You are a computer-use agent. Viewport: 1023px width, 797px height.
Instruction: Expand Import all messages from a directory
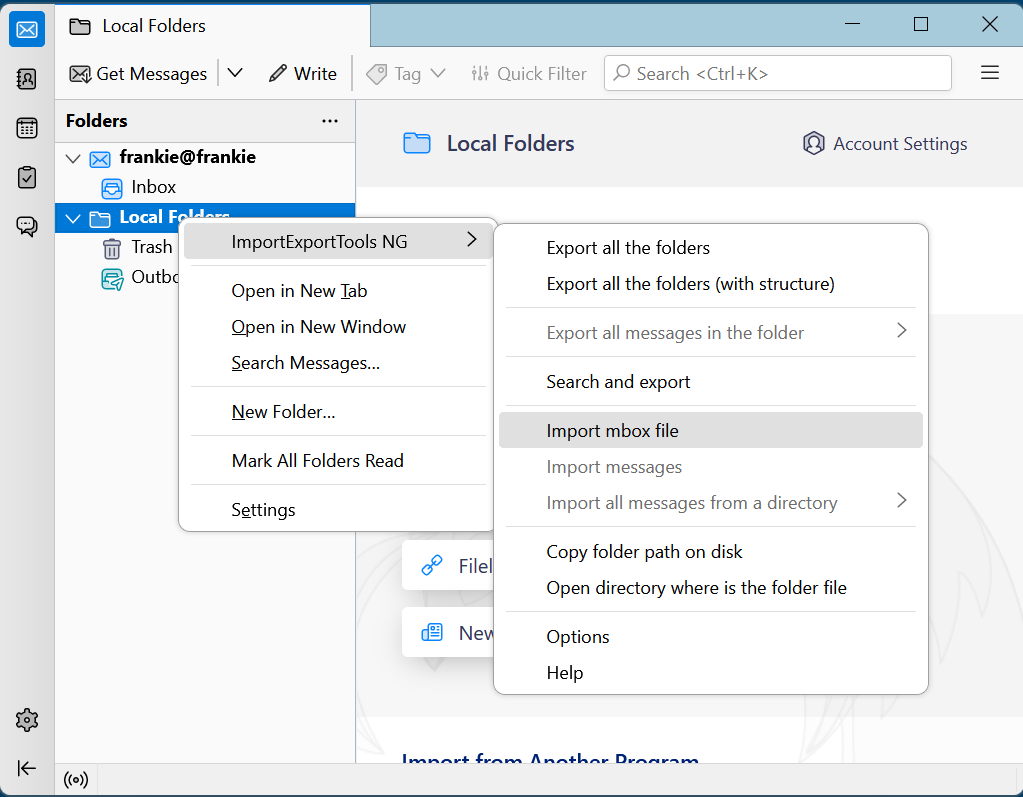[902, 500]
